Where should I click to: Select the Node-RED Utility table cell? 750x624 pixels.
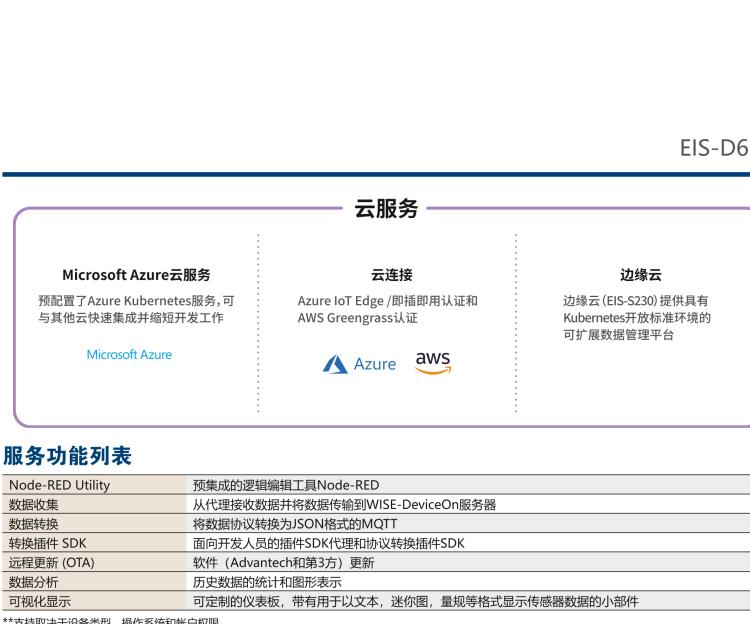(59, 485)
